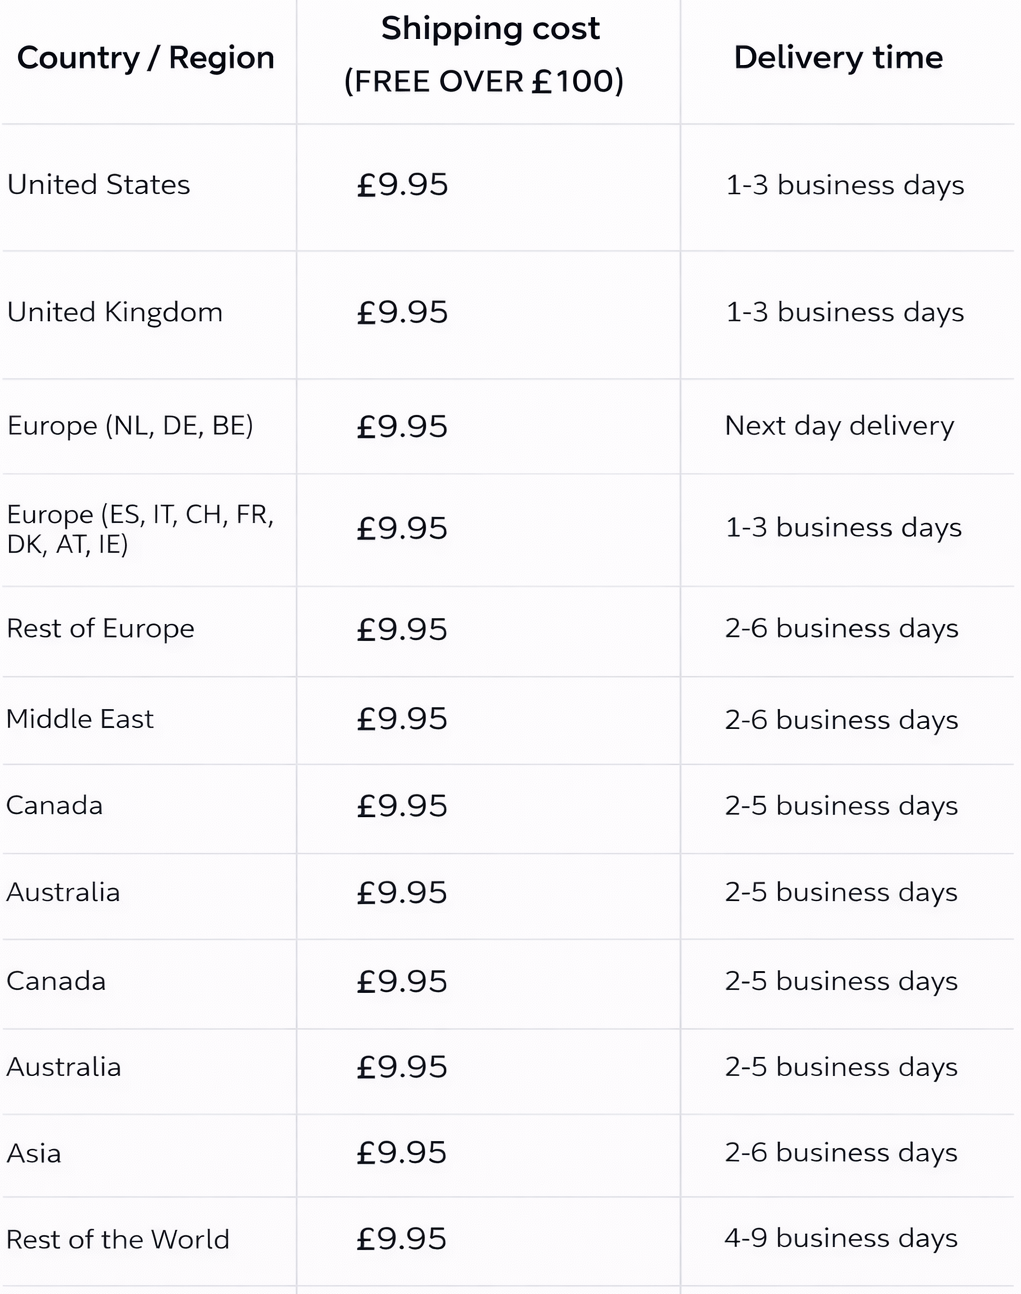Click the "Next day delivery" text
The width and height of the screenshot is (1021, 1294).
pos(839,426)
